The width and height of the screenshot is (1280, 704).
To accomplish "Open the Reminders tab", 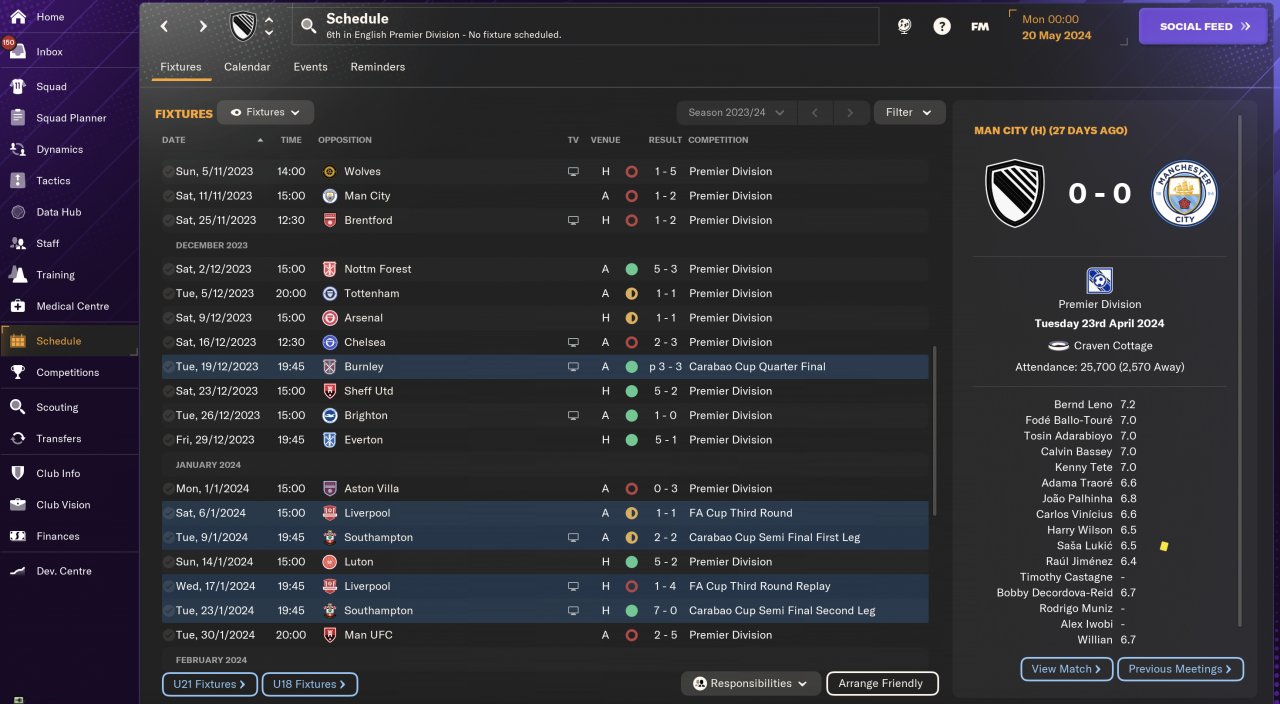I will click(377, 67).
